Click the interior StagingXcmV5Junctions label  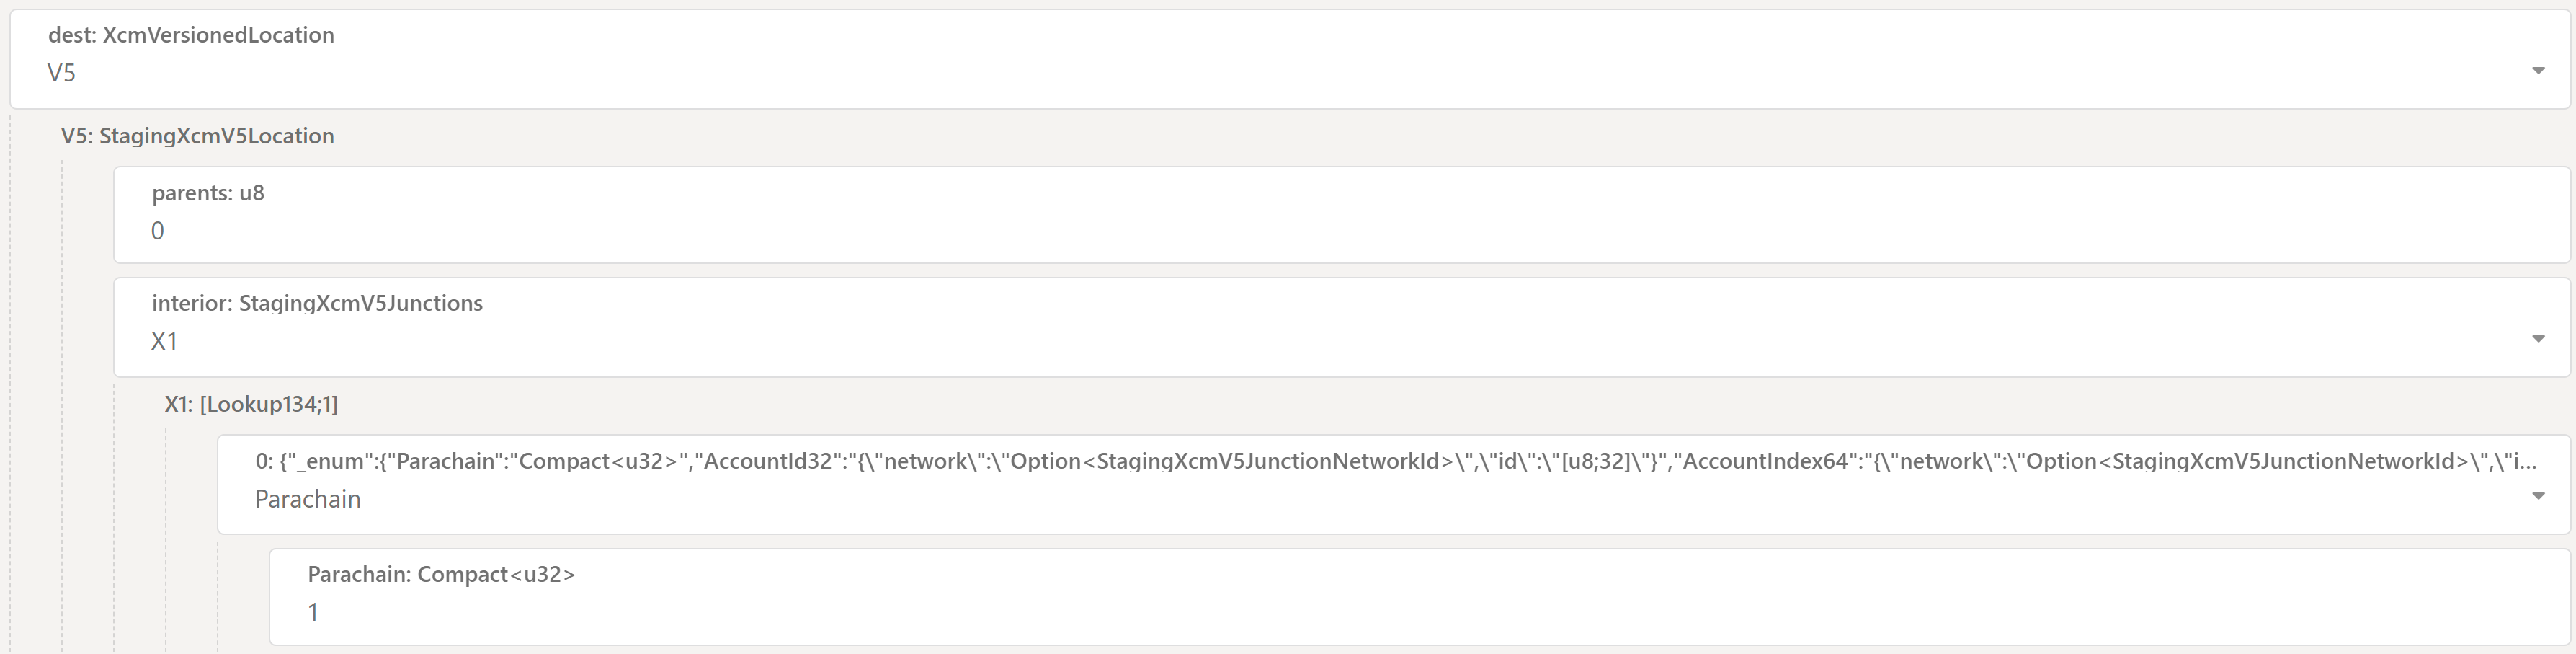[x=317, y=303]
